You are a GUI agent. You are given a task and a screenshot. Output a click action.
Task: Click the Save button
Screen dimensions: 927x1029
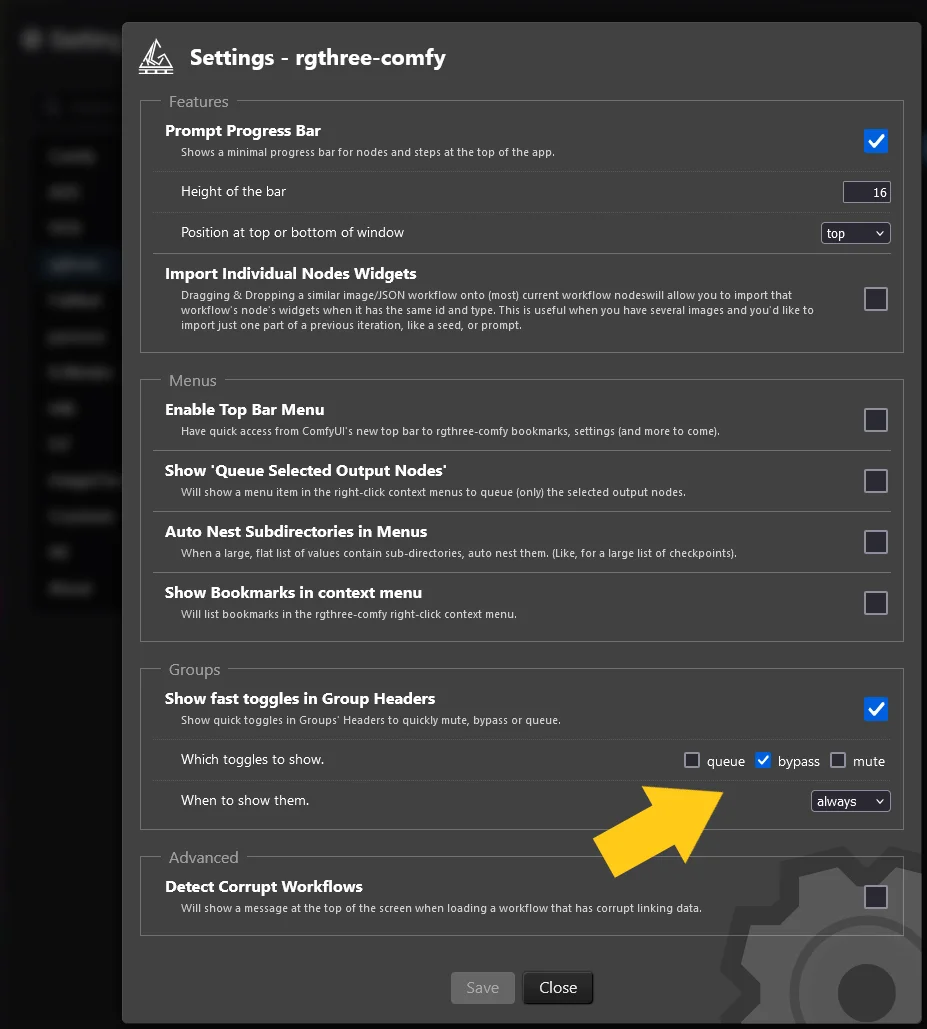pyautogui.click(x=482, y=988)
